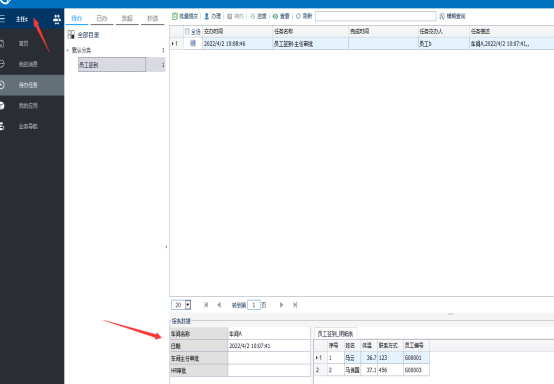Click the 完成时间 column header
The width and height of the screenshot is (554, 384).
click(x=383, y=31)
